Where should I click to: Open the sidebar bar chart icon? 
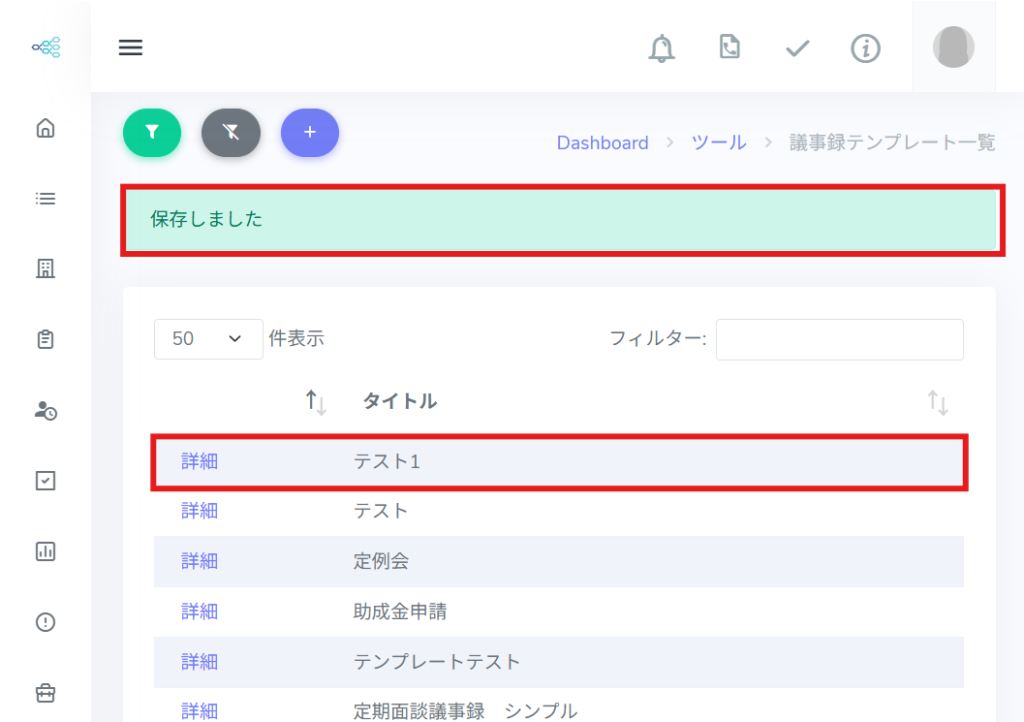(x=45, y=551)
